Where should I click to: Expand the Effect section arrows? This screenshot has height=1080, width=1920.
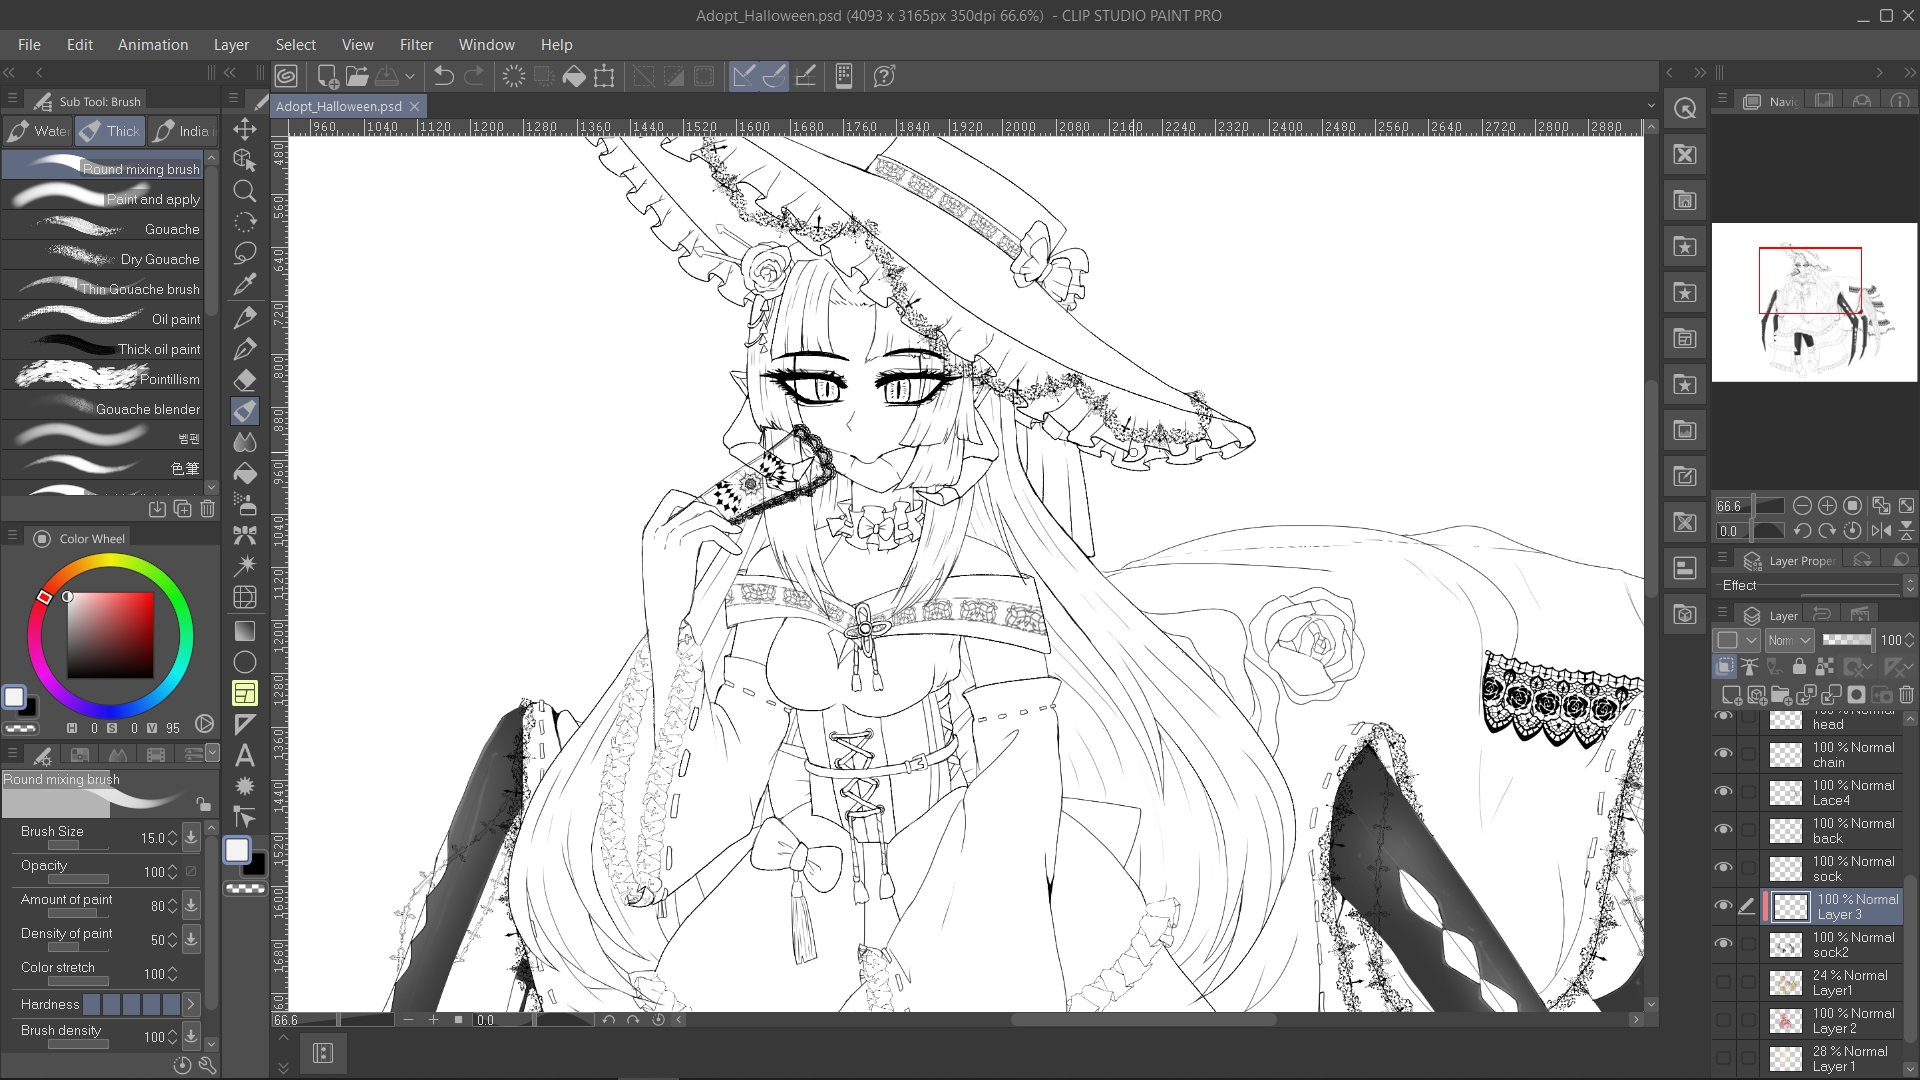tap(1909, 585)
